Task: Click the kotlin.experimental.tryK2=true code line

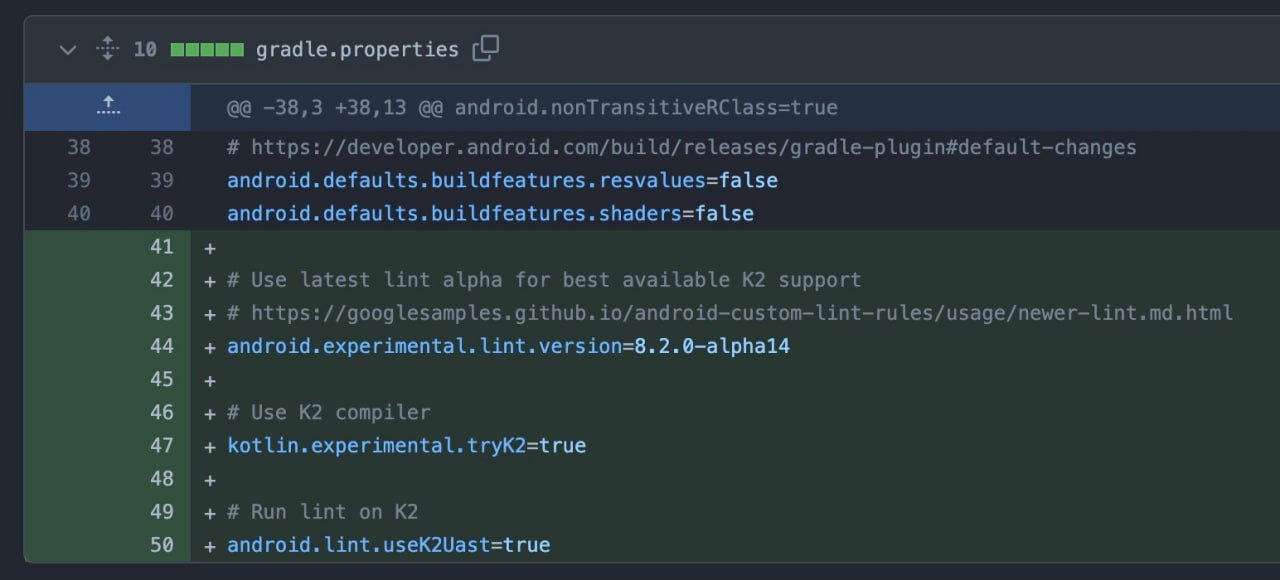Action: pos(406,445)
